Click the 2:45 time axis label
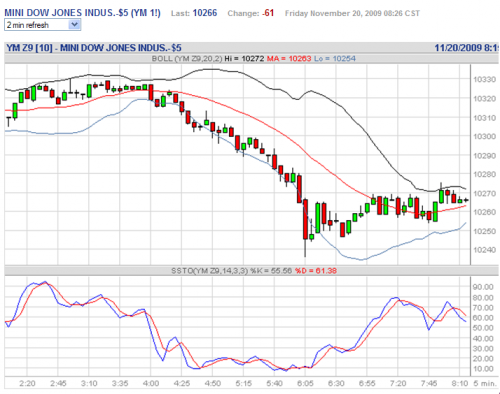 [x=58, y=383]
